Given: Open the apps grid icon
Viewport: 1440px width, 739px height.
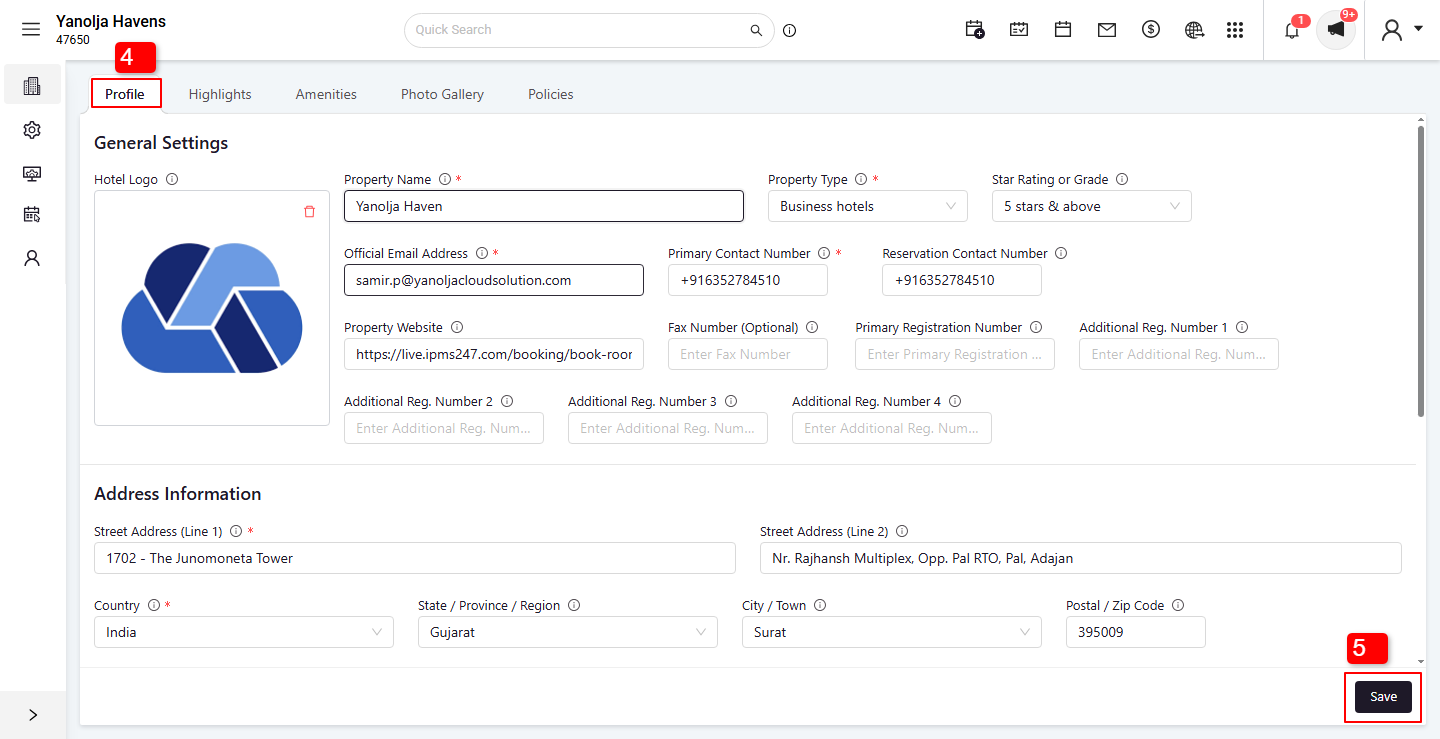Looking at the screenshot, I should [x=1235, y=30].
